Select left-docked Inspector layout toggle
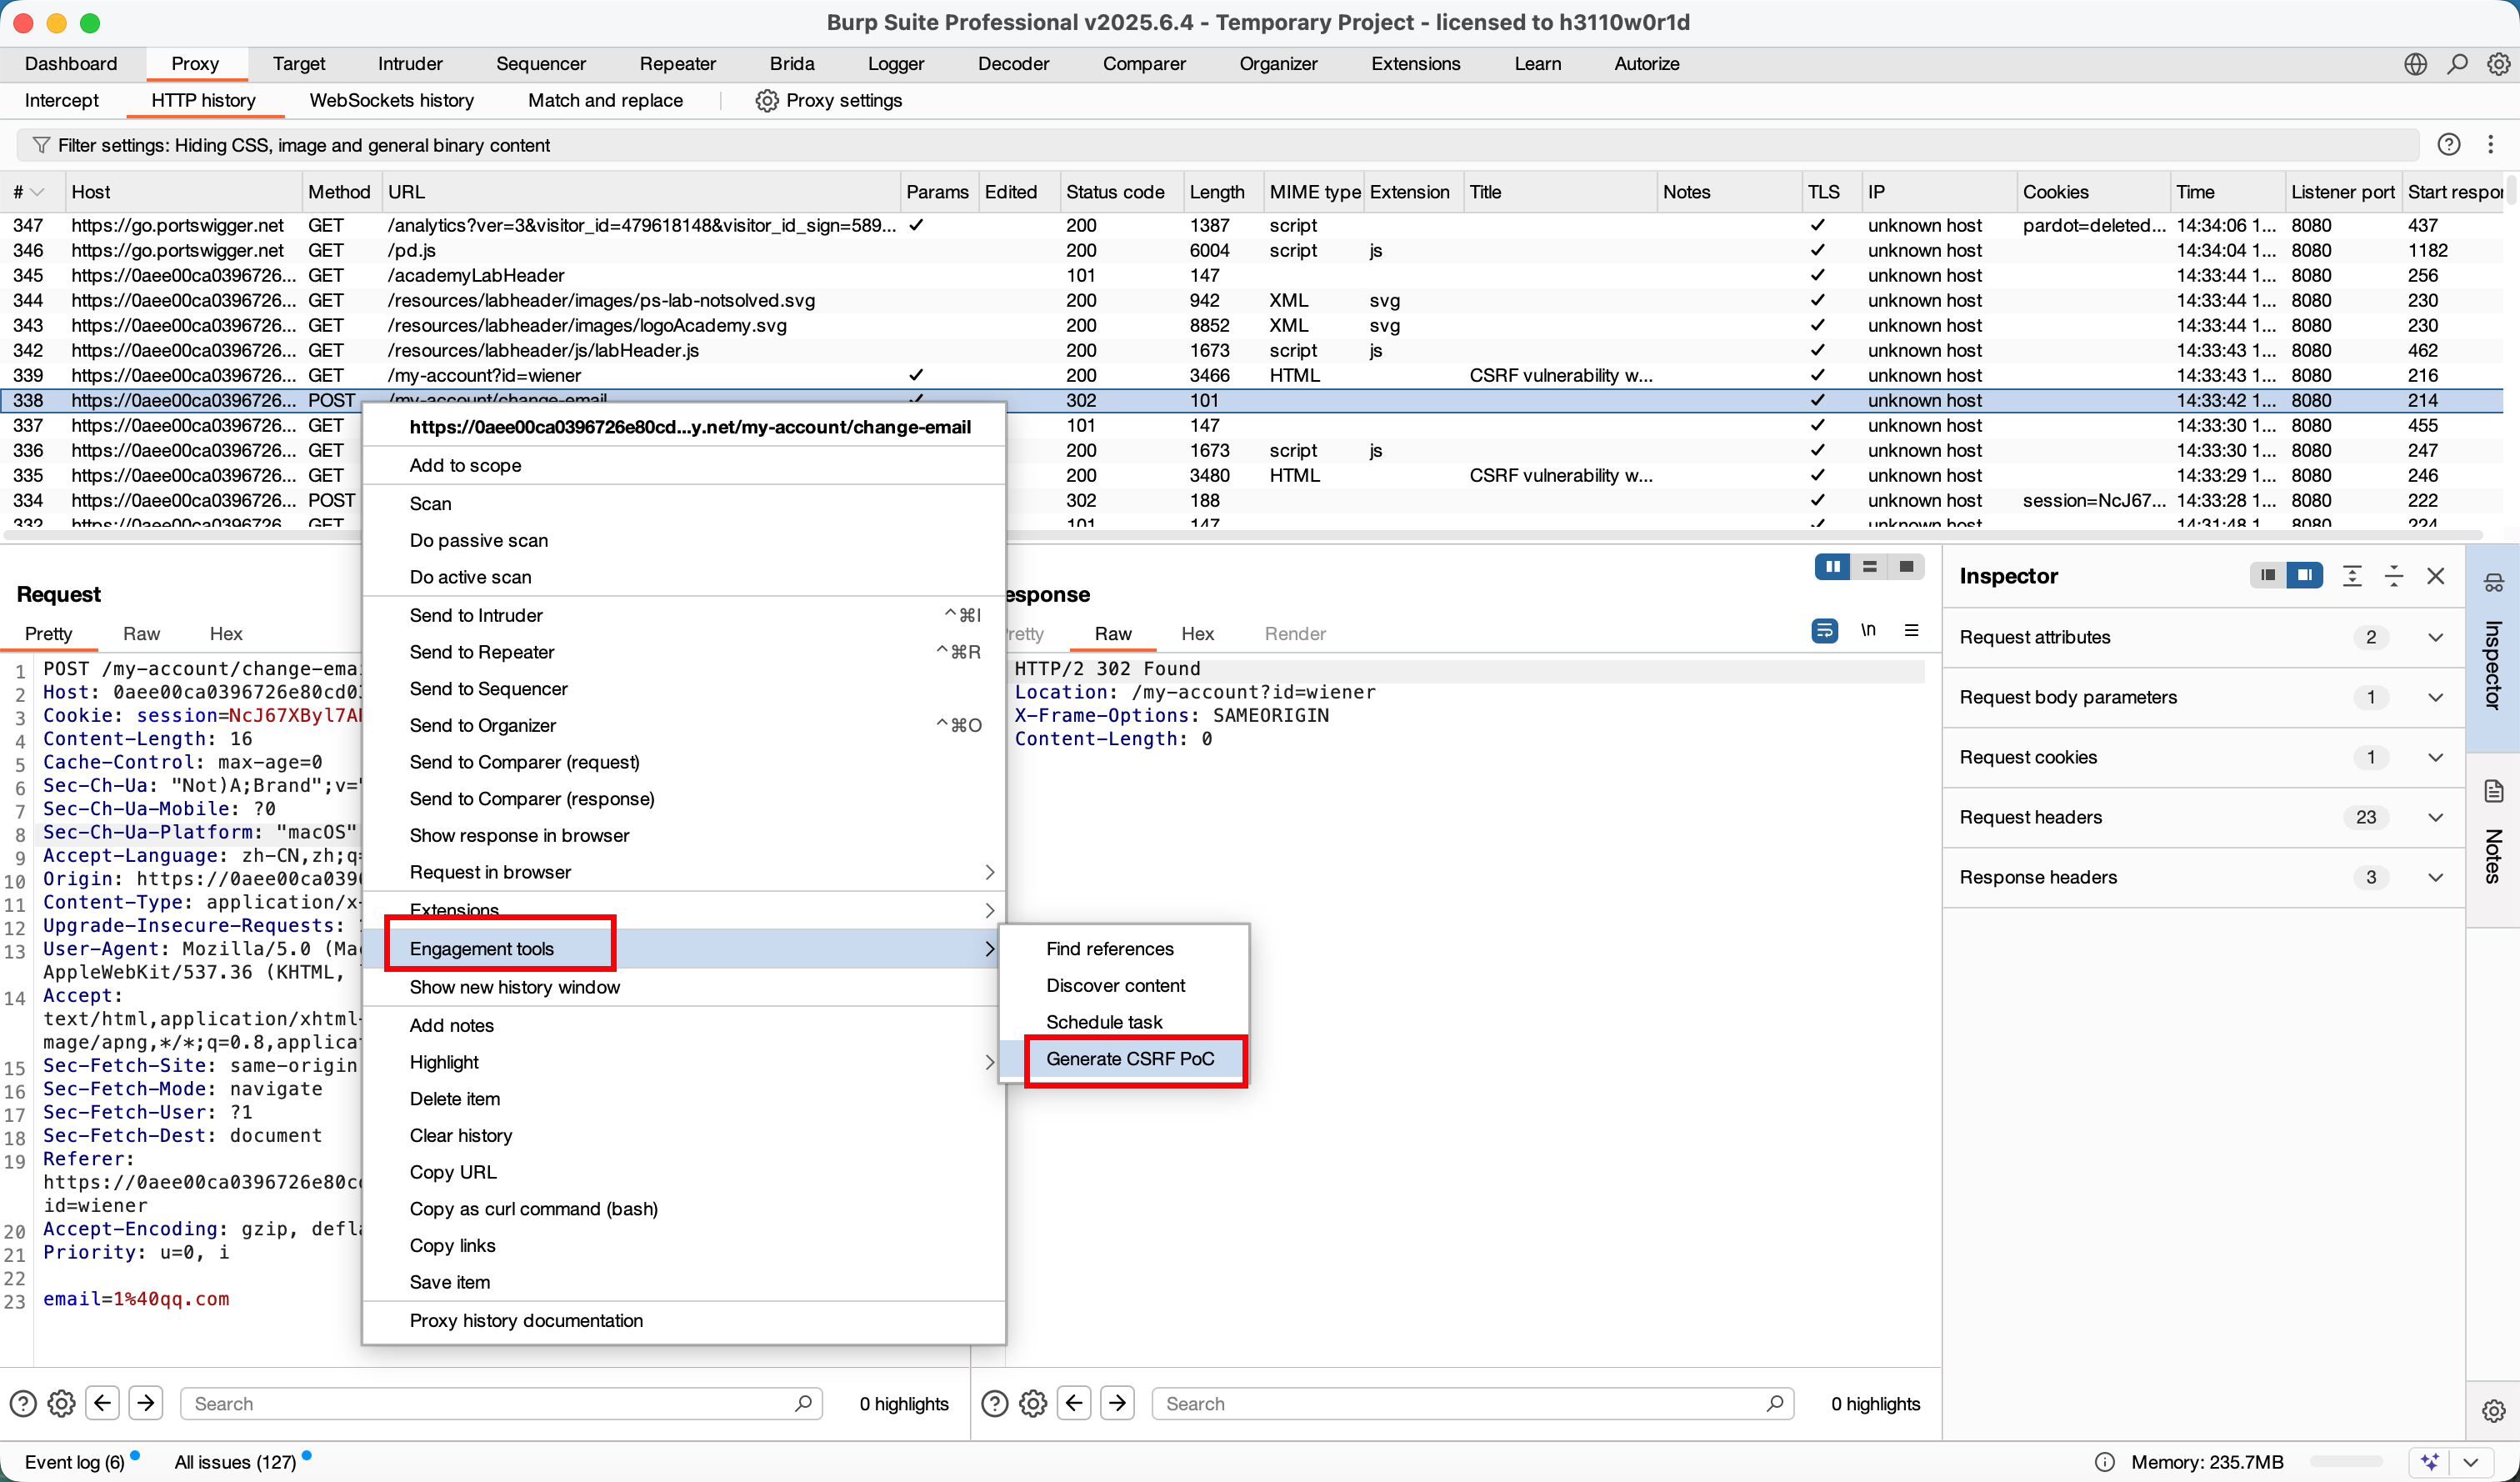2520x1482 pixels. (2267, 575)
